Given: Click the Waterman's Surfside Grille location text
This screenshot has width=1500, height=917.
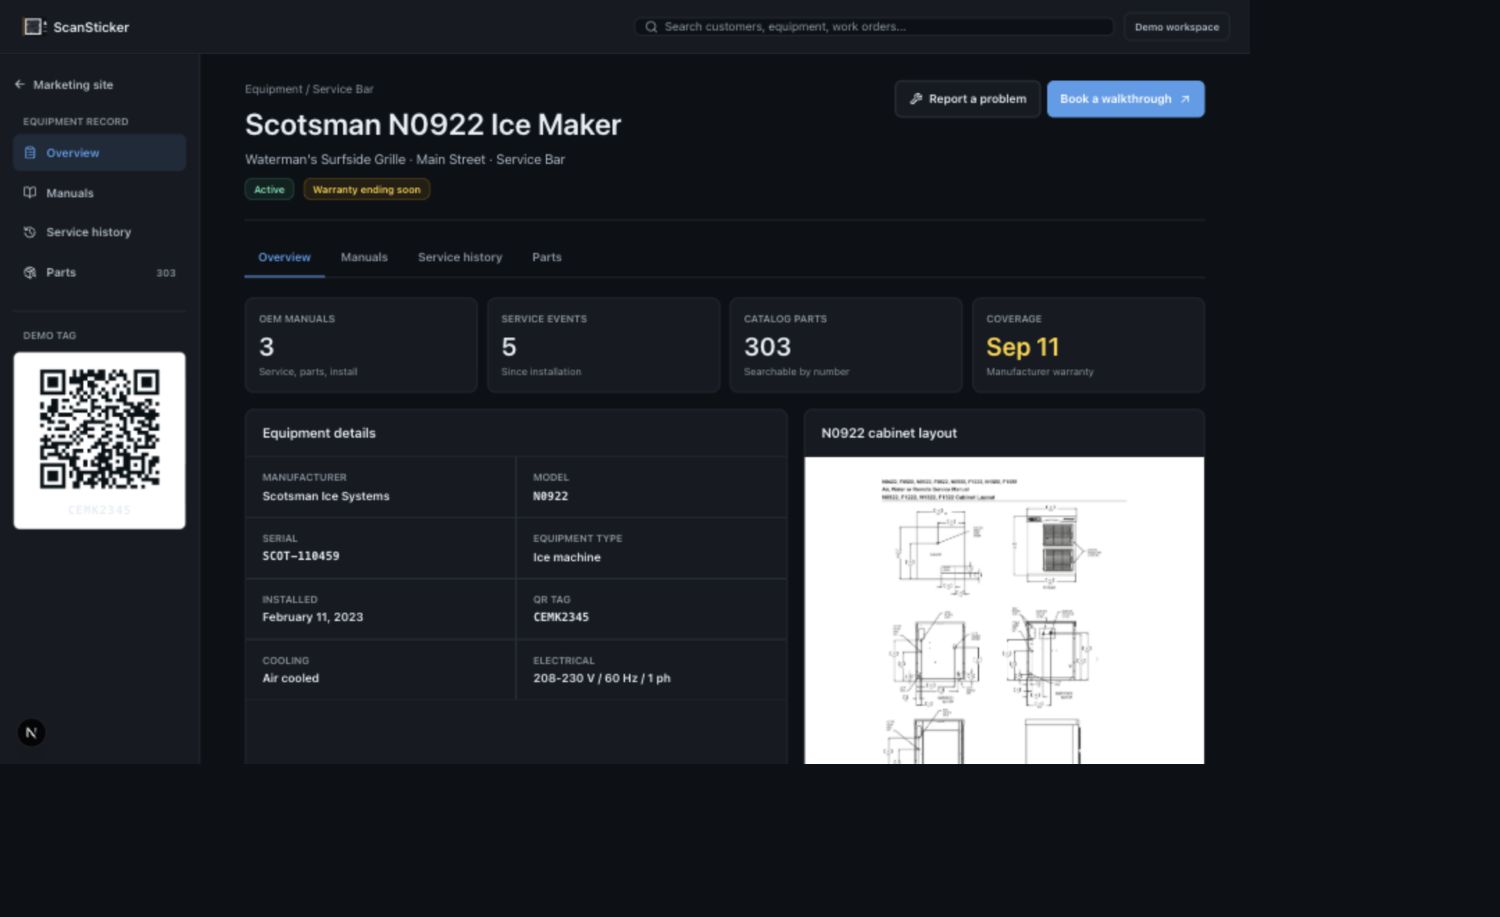Looking at the screenshot, I should [x=405, y=159].
